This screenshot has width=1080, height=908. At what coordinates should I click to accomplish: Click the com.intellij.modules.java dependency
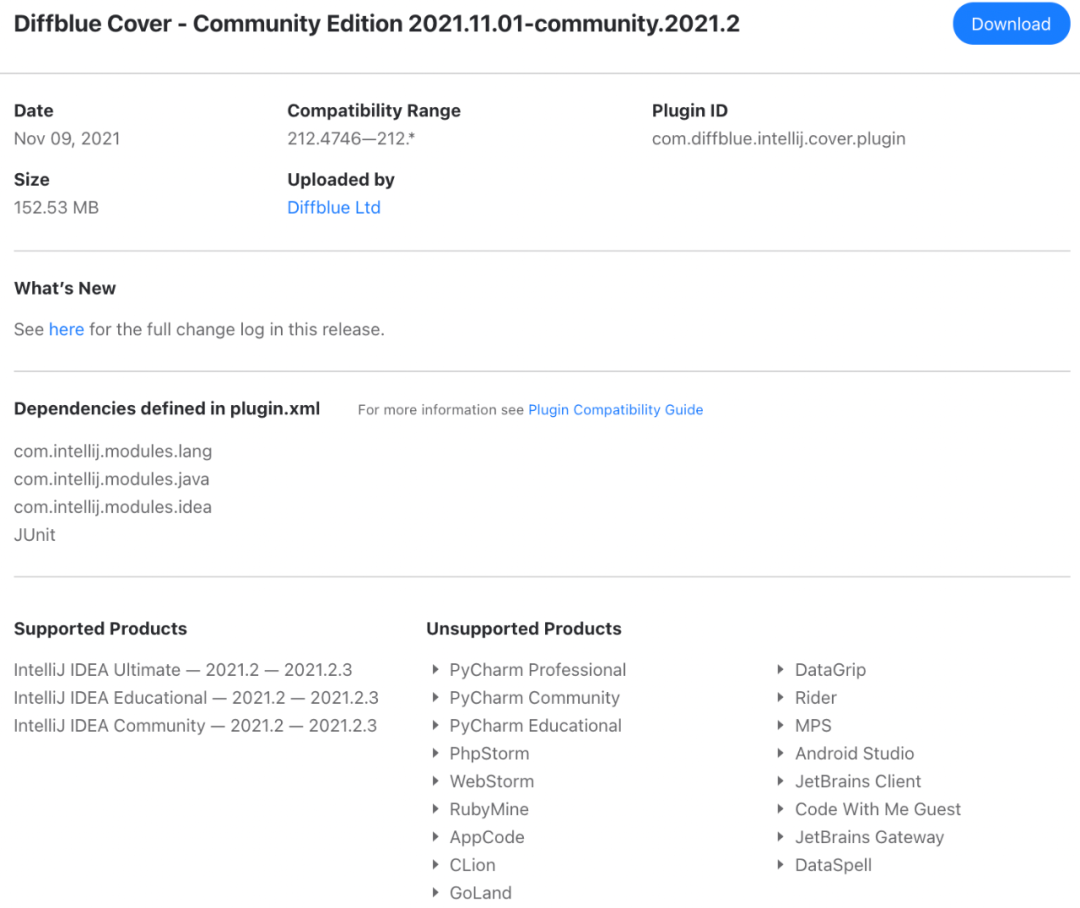click(112, 479)
